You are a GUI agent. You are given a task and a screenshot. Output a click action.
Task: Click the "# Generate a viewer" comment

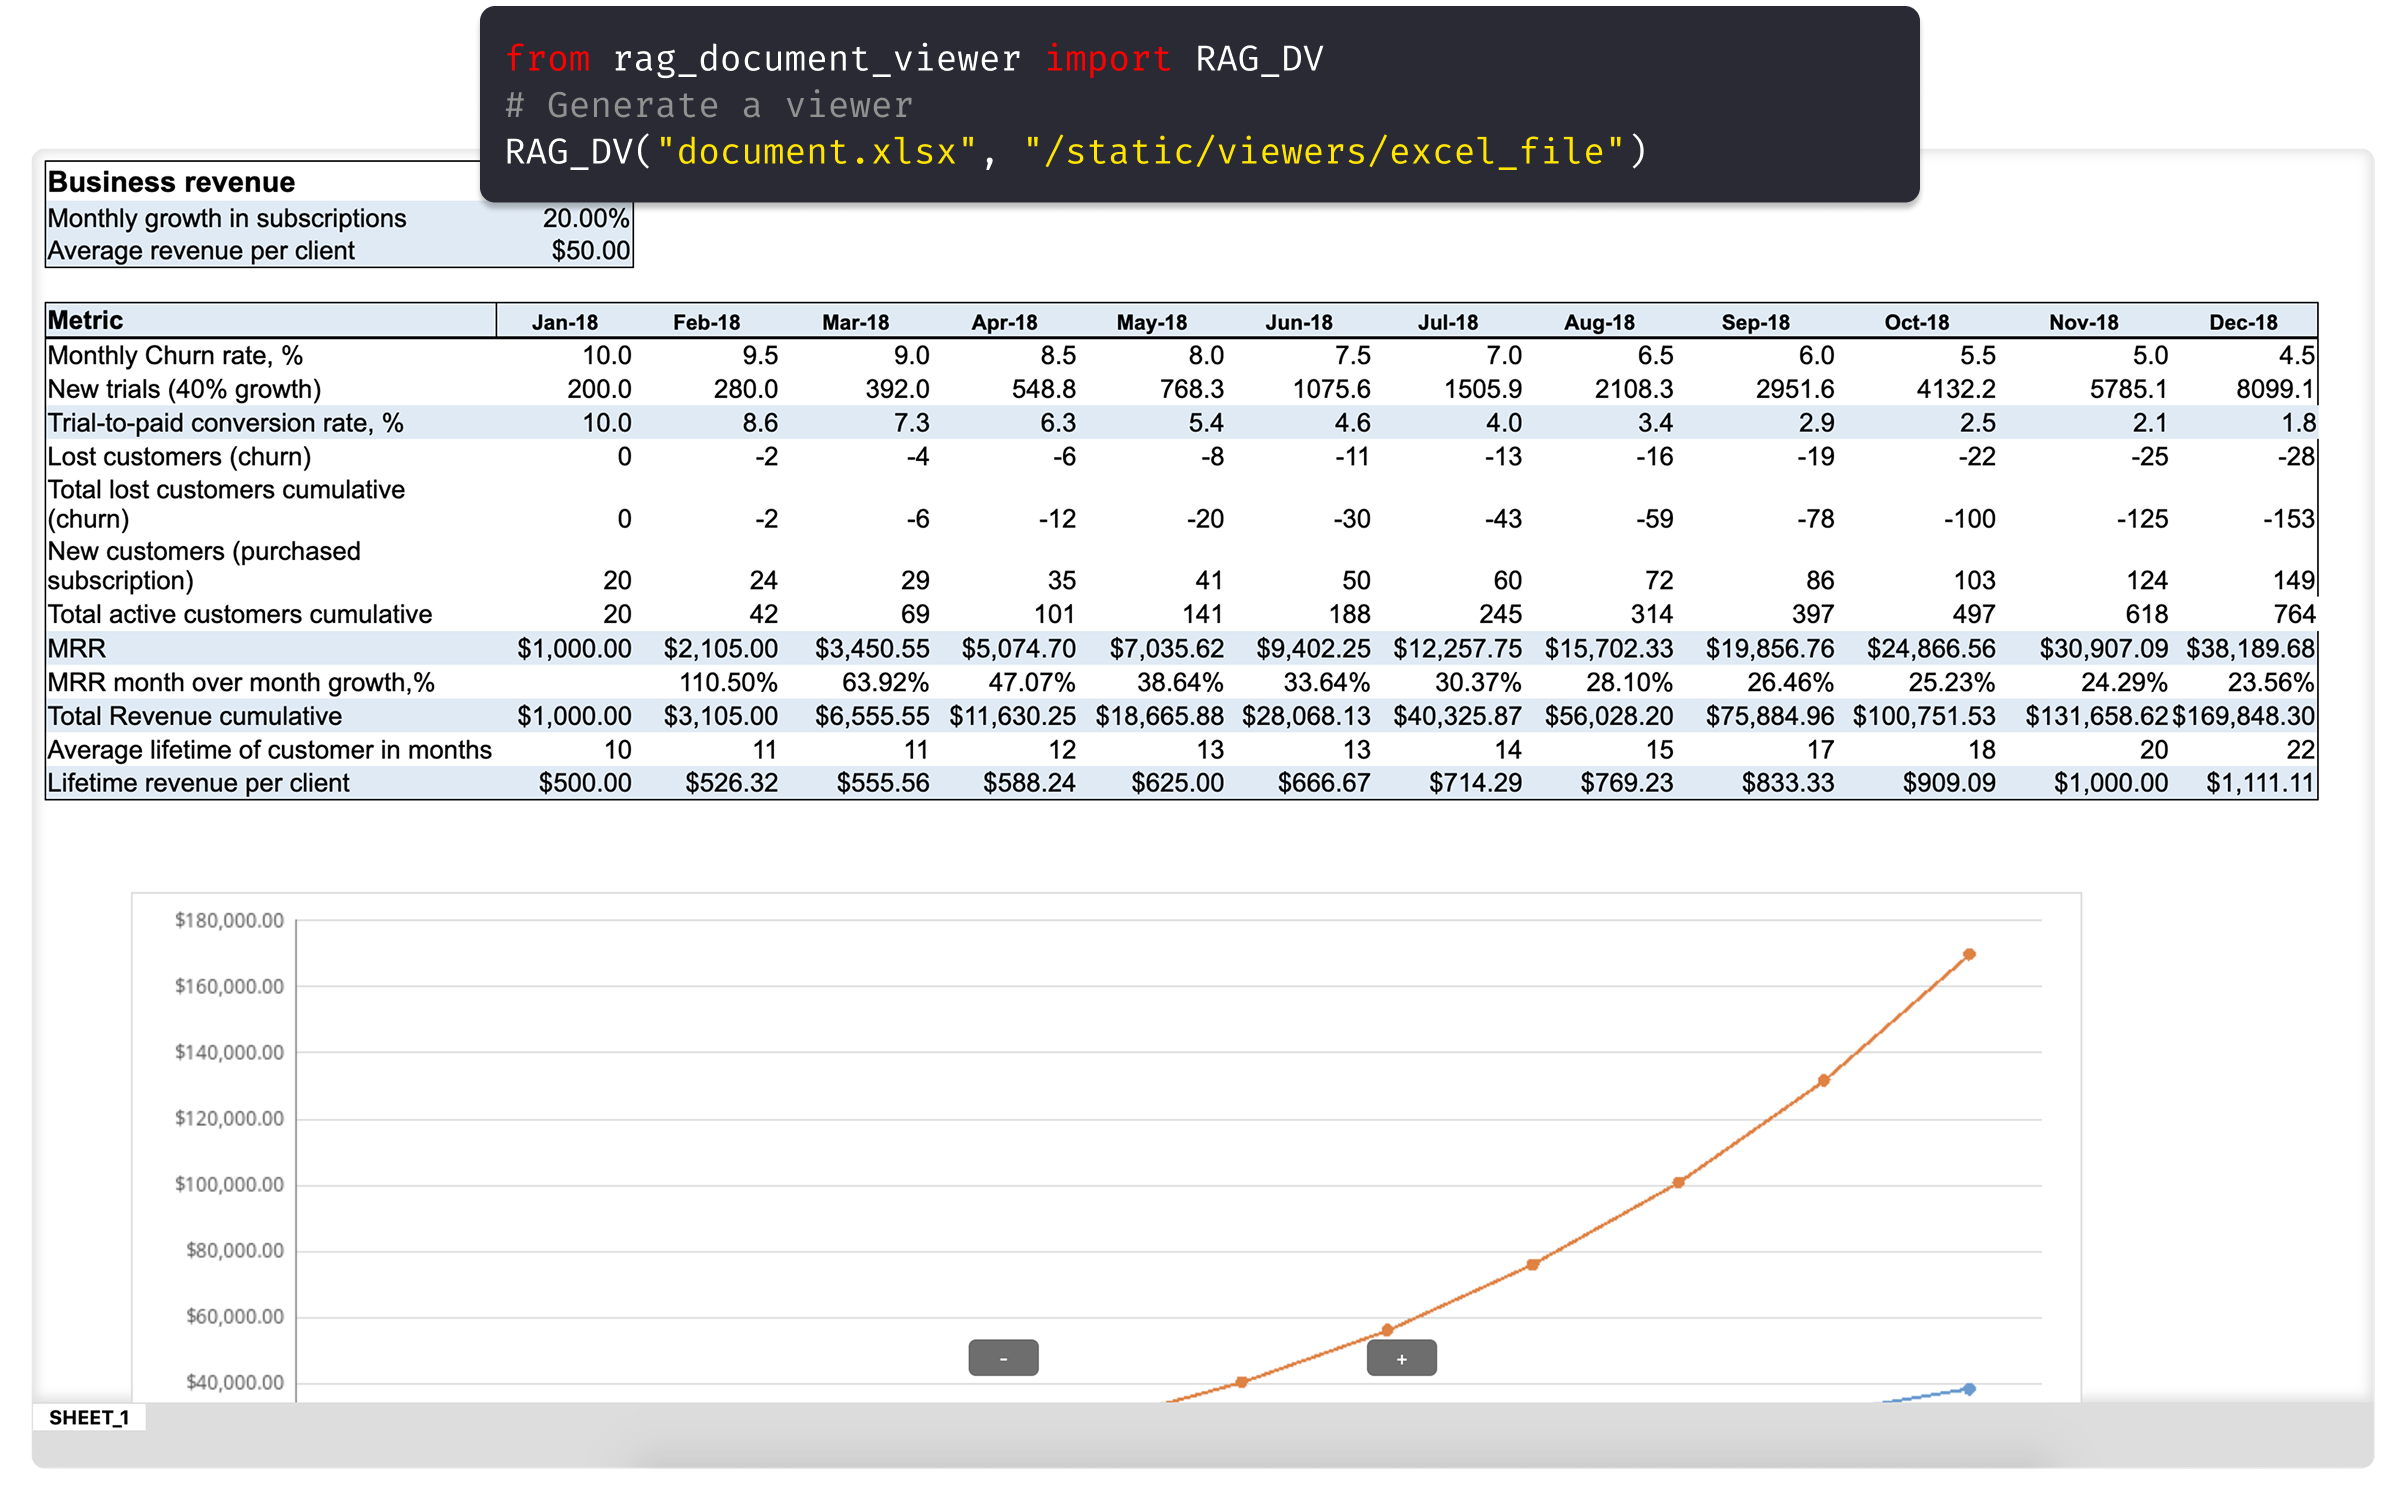708,105
